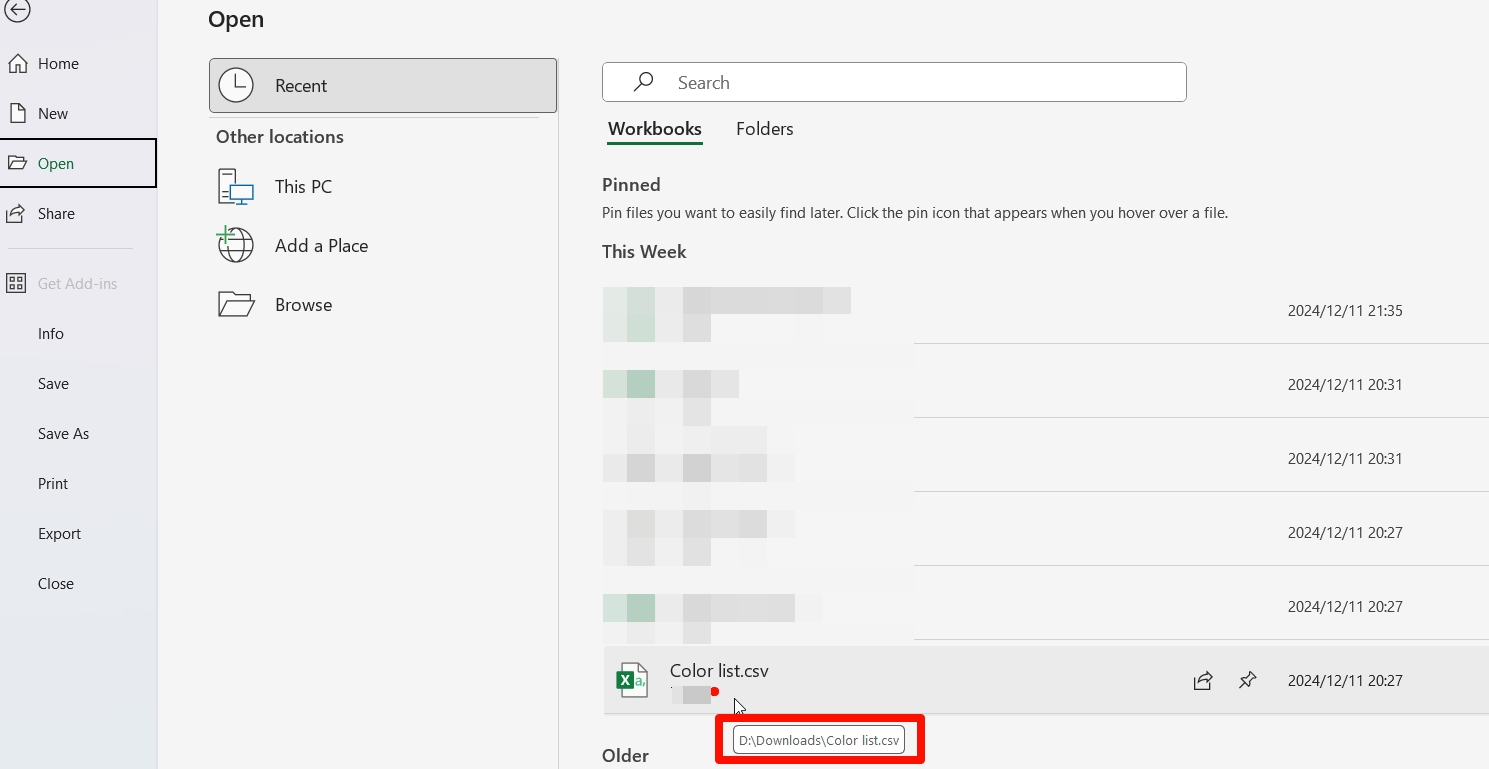Click Browse to locate files
The height and width of the screenshot is (769, 1489).
[x=303, y=305]
